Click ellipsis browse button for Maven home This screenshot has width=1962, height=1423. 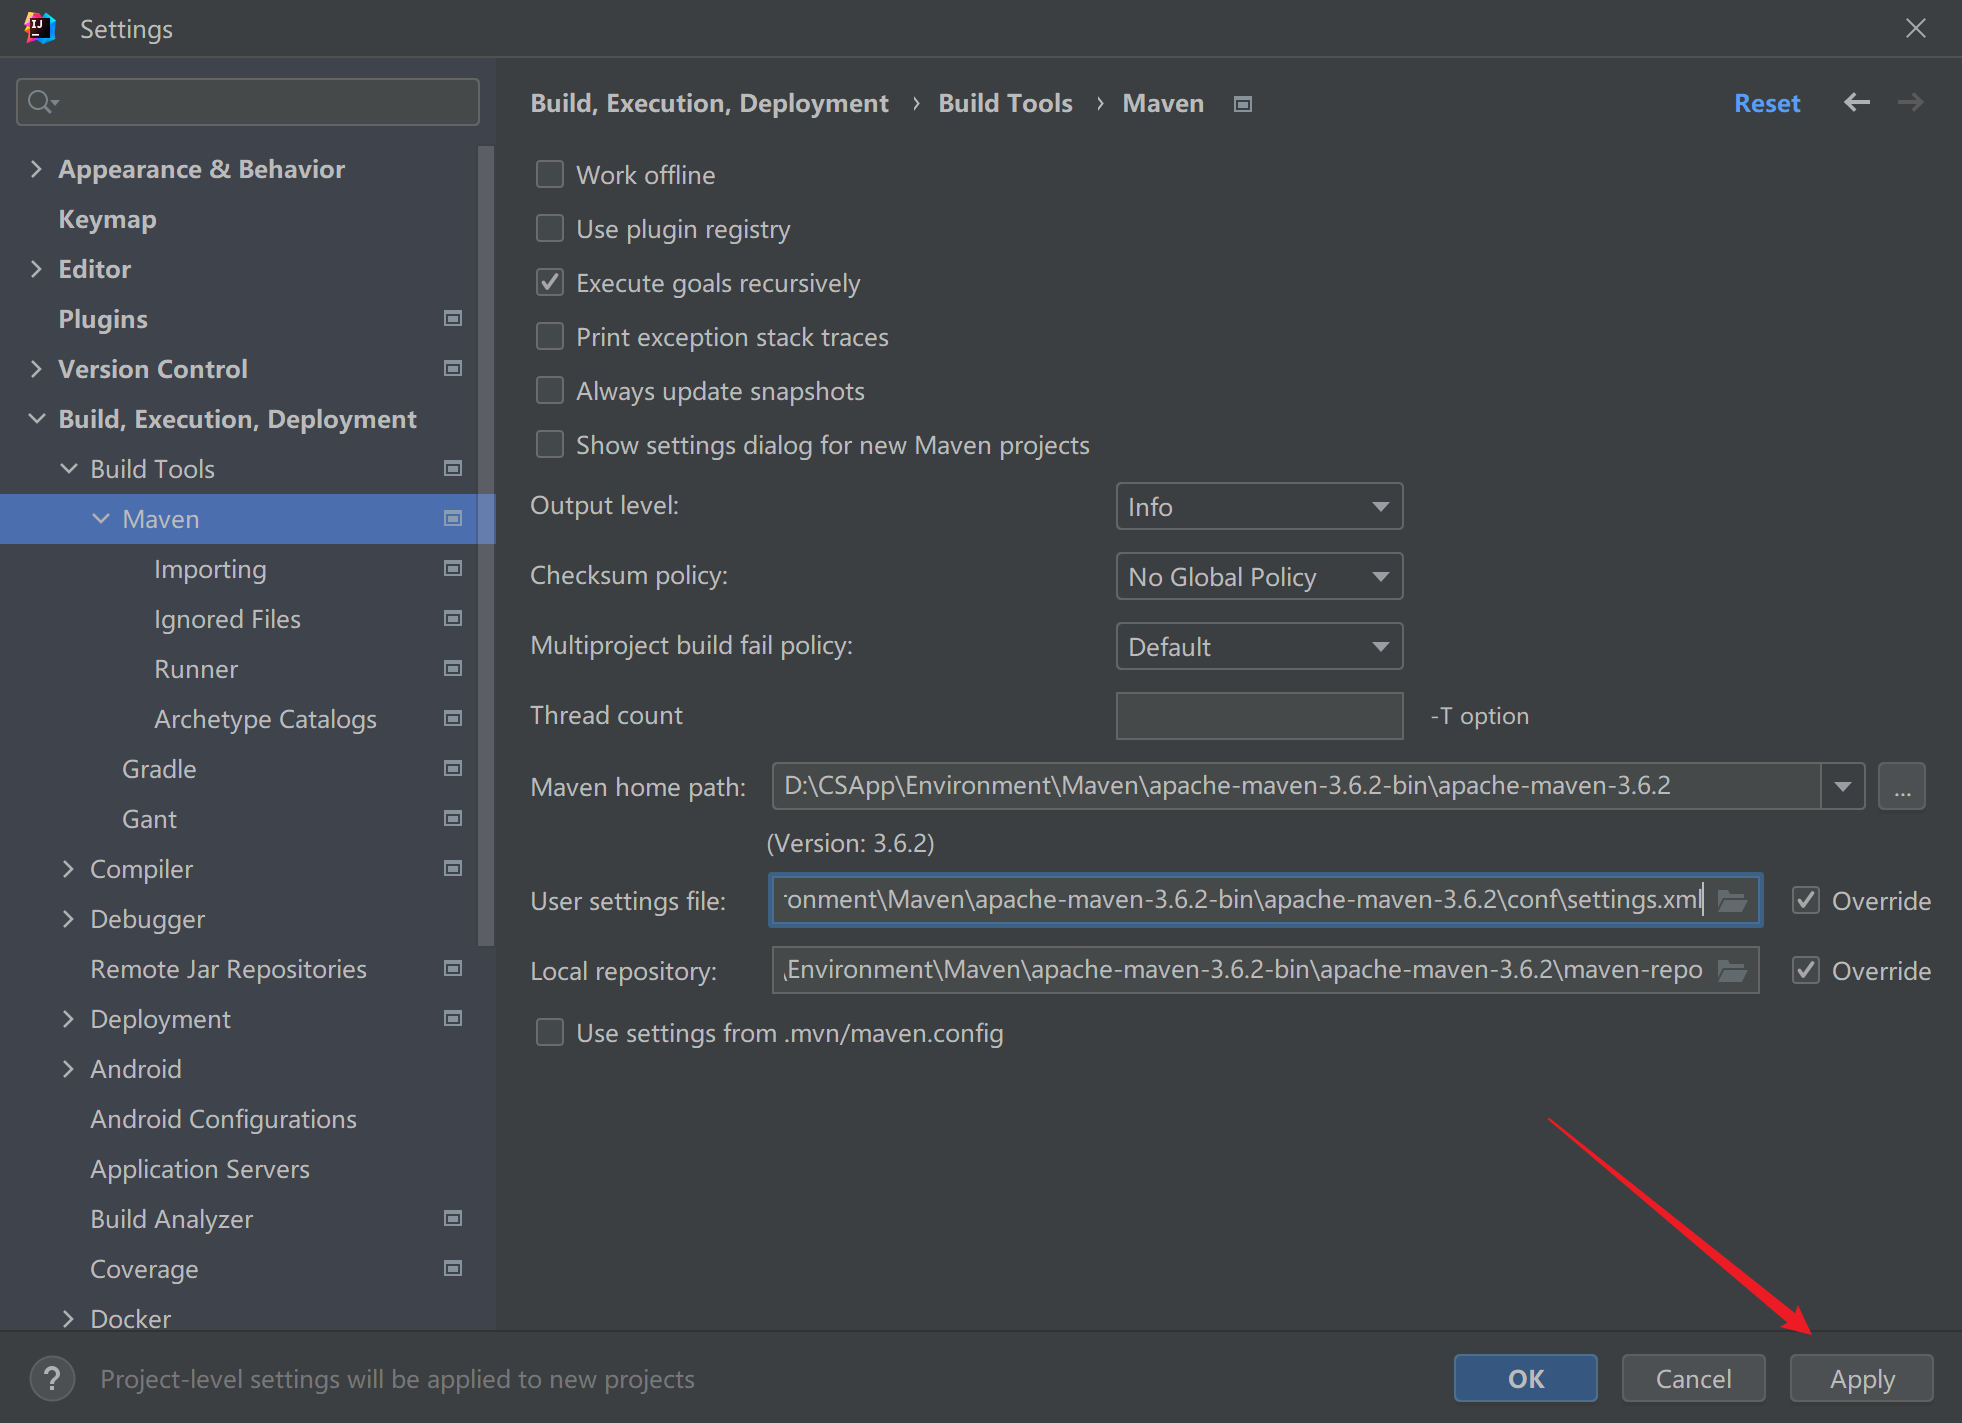pos(1902,787)
